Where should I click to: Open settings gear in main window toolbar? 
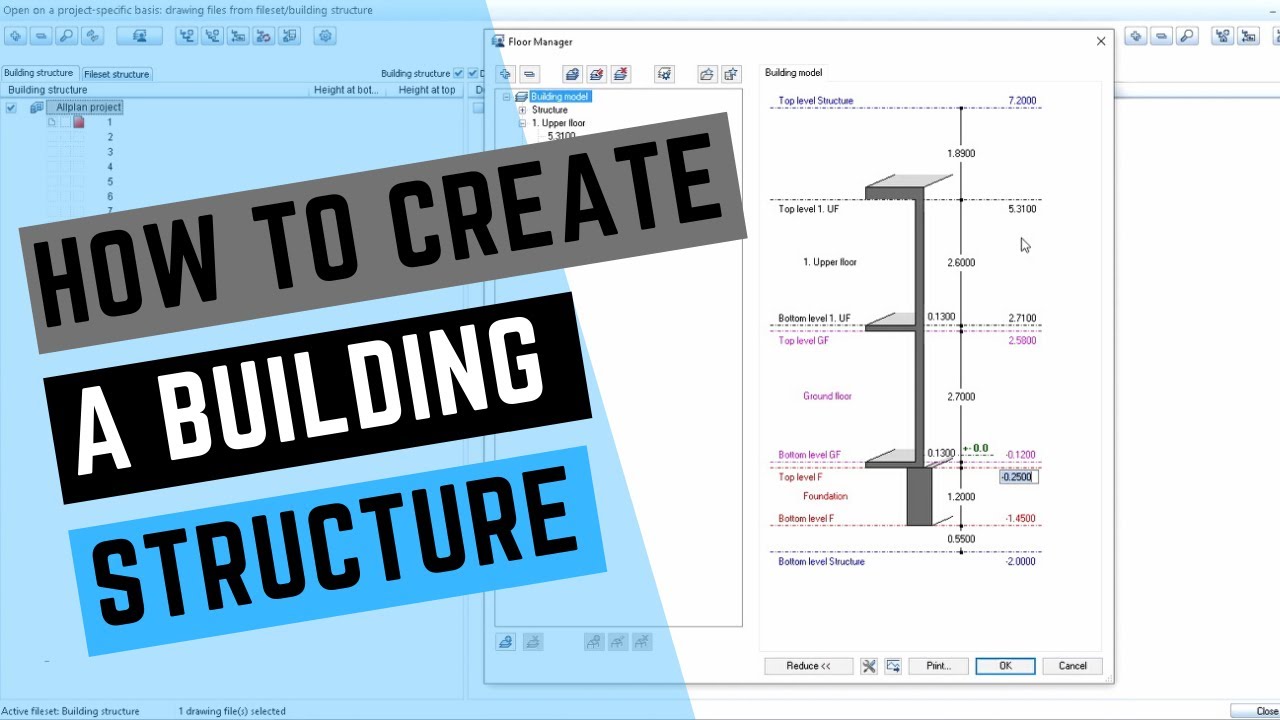(324, 36)
